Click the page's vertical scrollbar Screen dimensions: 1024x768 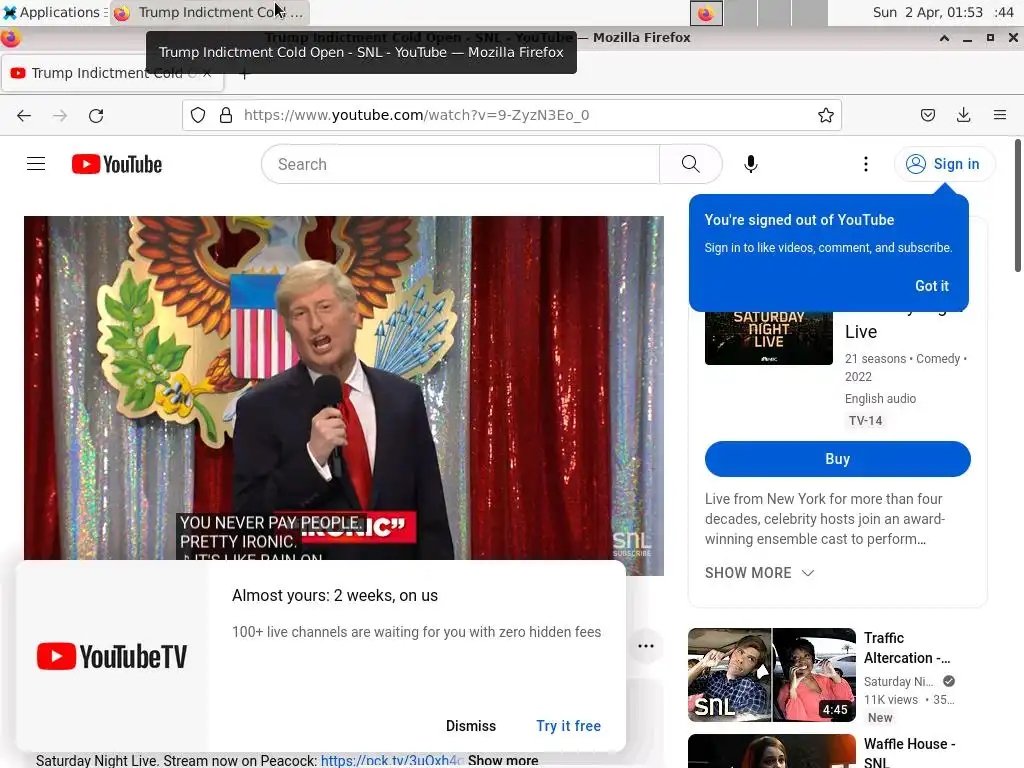[1017, 205]
